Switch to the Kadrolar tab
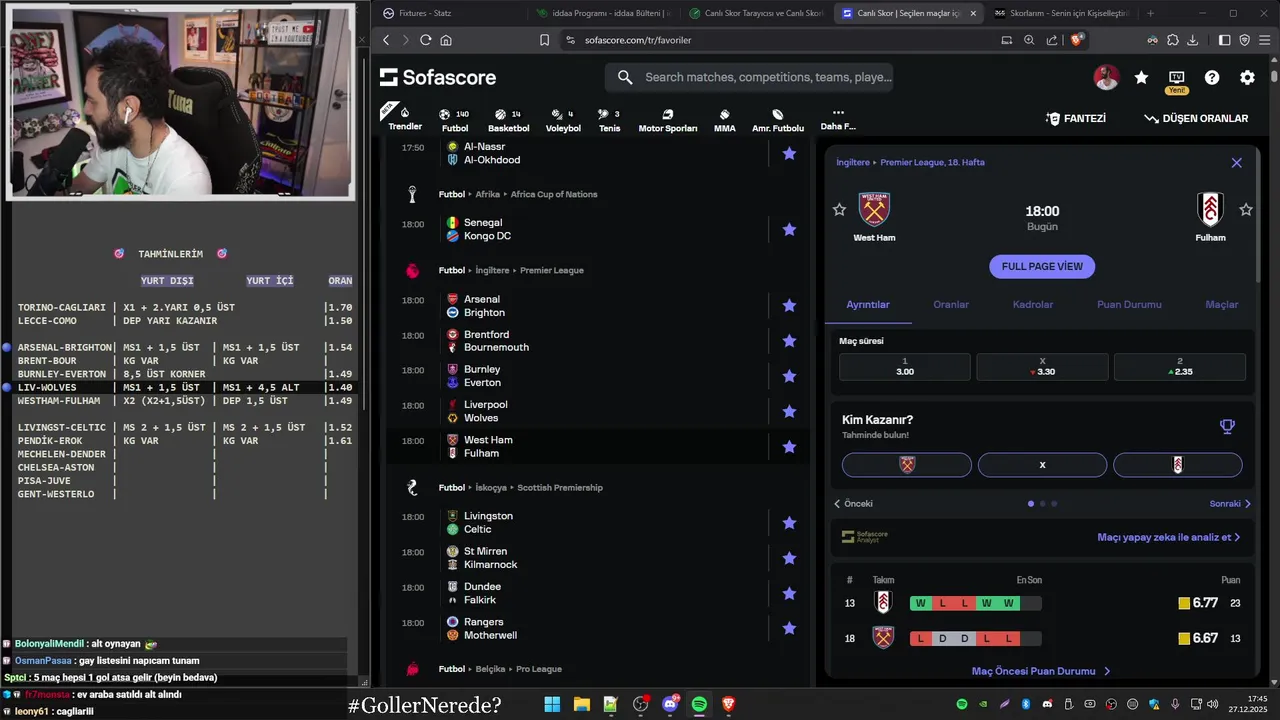The width and height of the screenshot is (1280, 720). point(1033,304)
